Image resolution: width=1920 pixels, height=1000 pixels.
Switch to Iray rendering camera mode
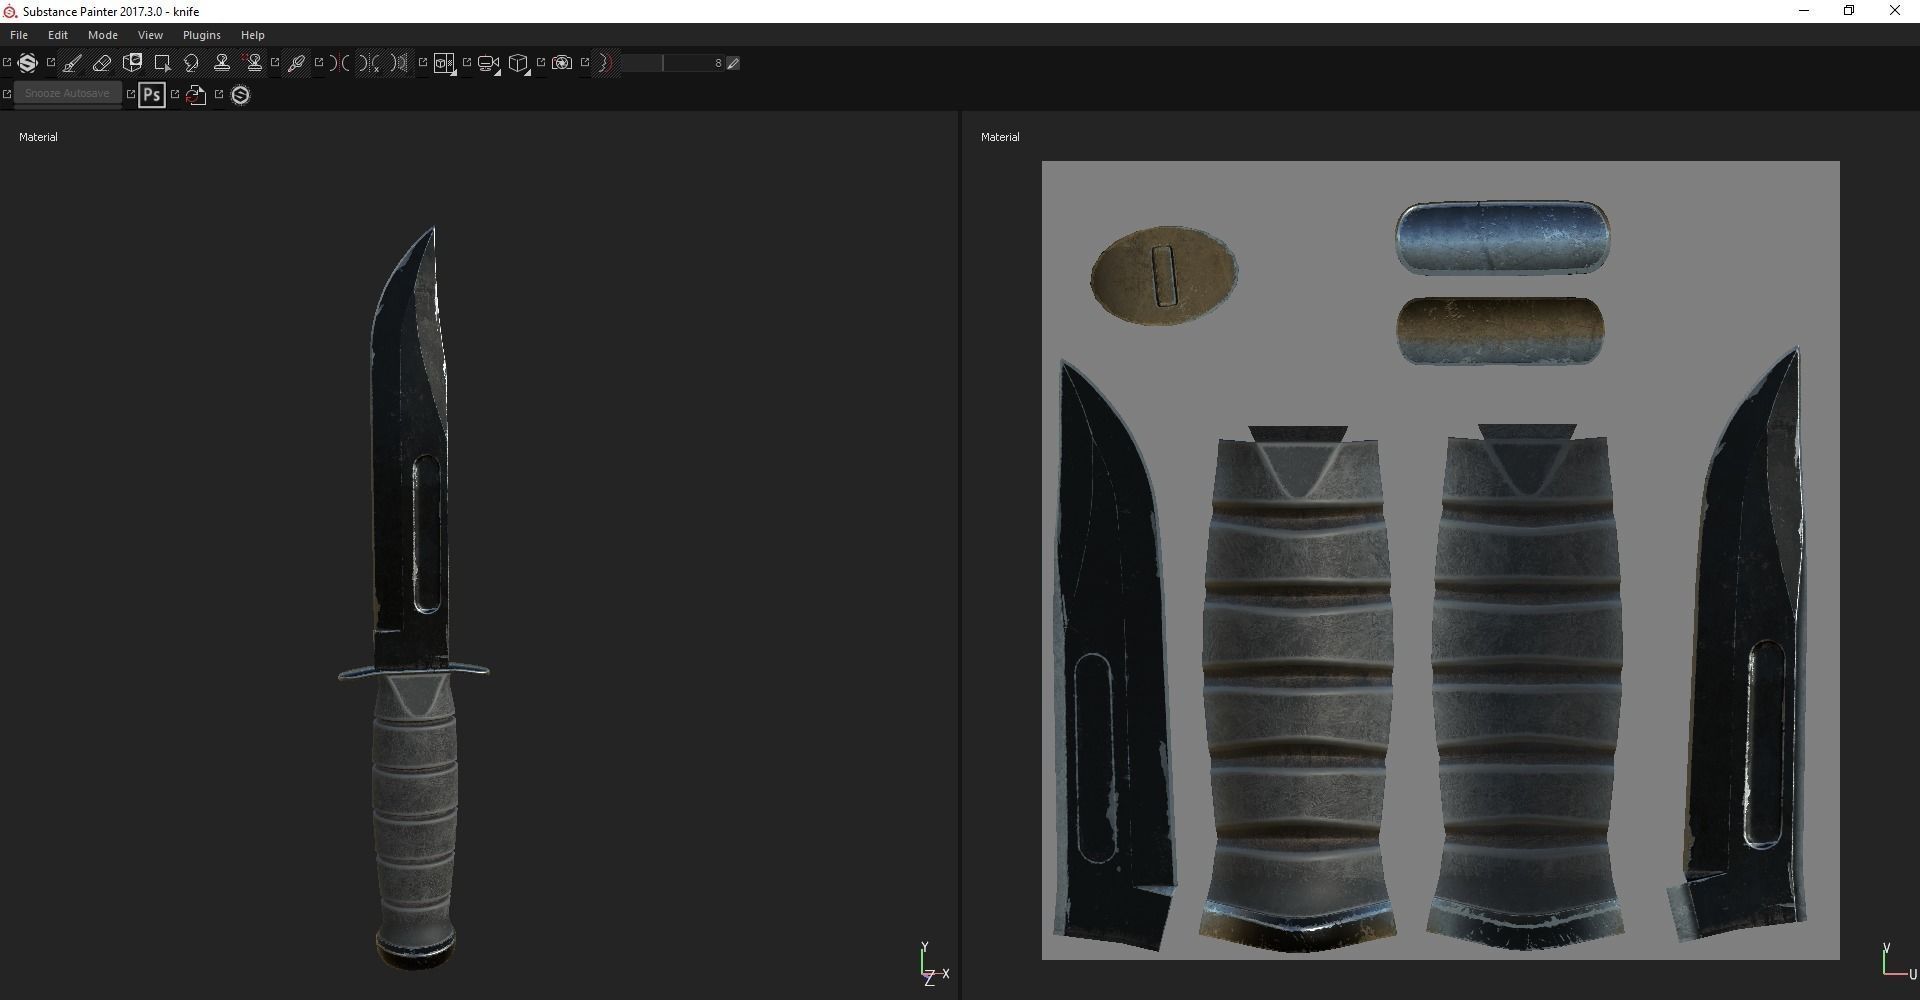point(562,63)
